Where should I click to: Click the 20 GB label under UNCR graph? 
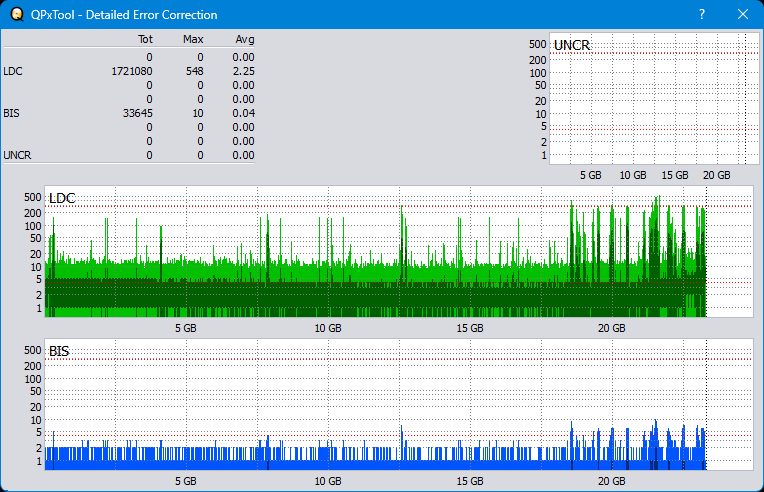pos(717,175)
